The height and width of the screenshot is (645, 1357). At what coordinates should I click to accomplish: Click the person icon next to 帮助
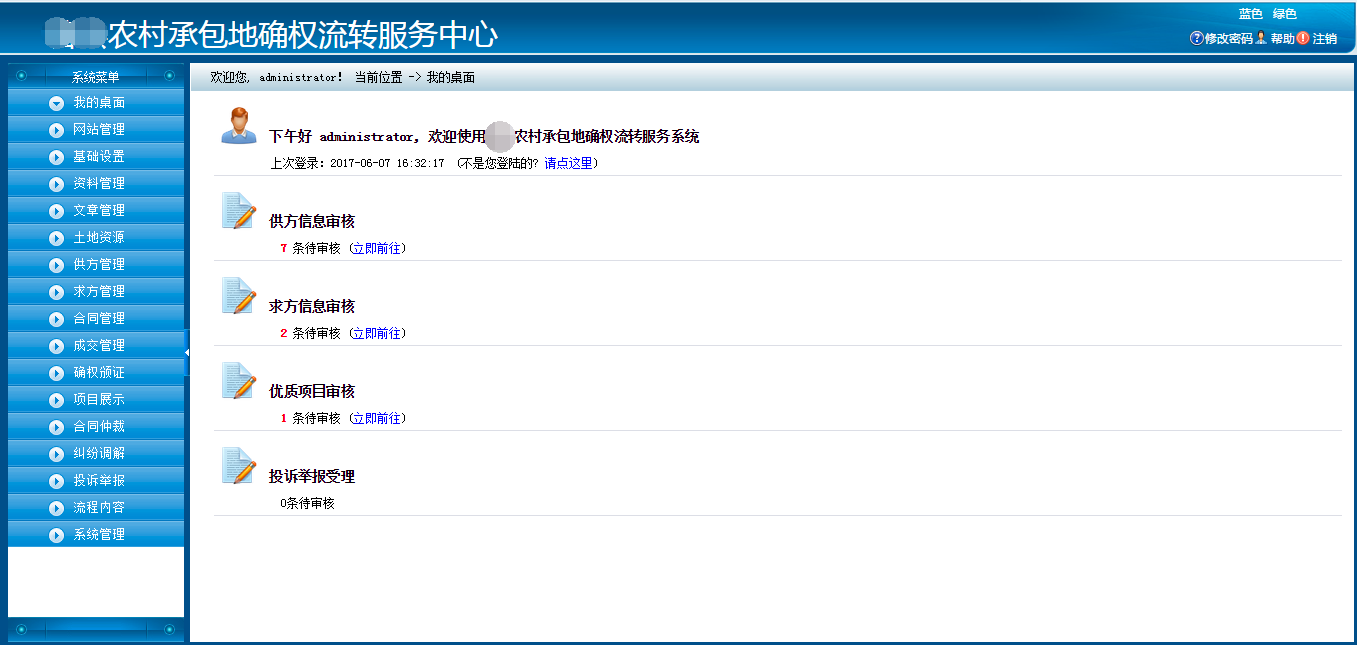(1261, 38)
